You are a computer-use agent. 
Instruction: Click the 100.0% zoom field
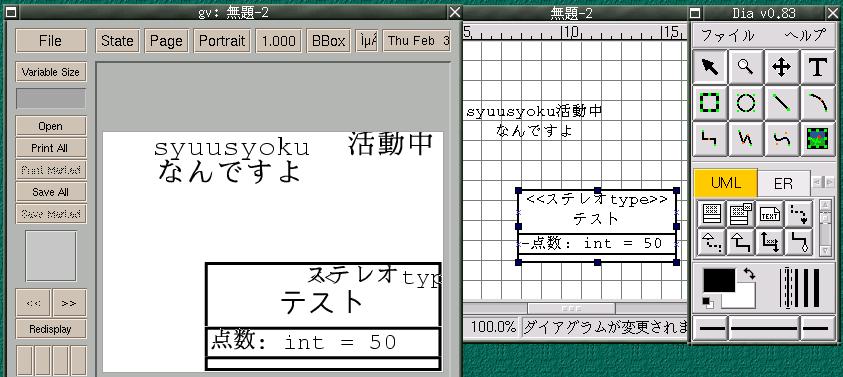point(493,326)
